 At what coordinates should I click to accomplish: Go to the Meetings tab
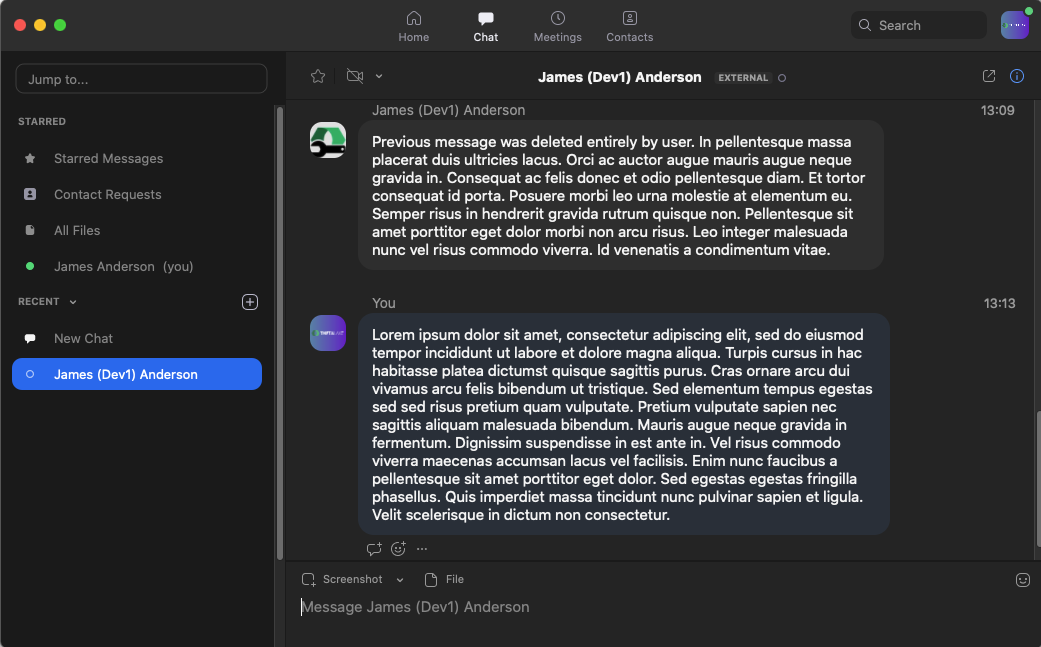(558, 27)
